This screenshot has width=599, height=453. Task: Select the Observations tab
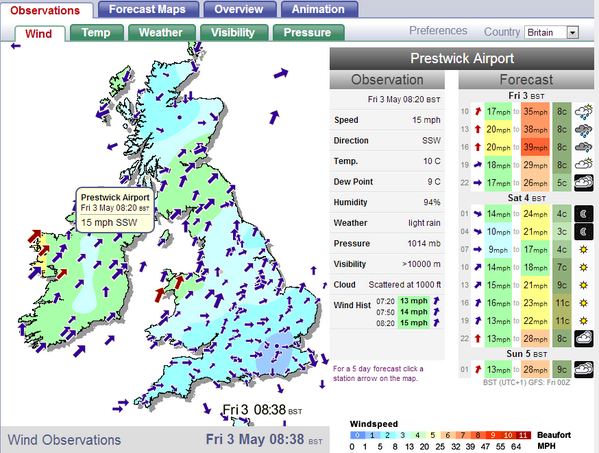pos(45,10)
